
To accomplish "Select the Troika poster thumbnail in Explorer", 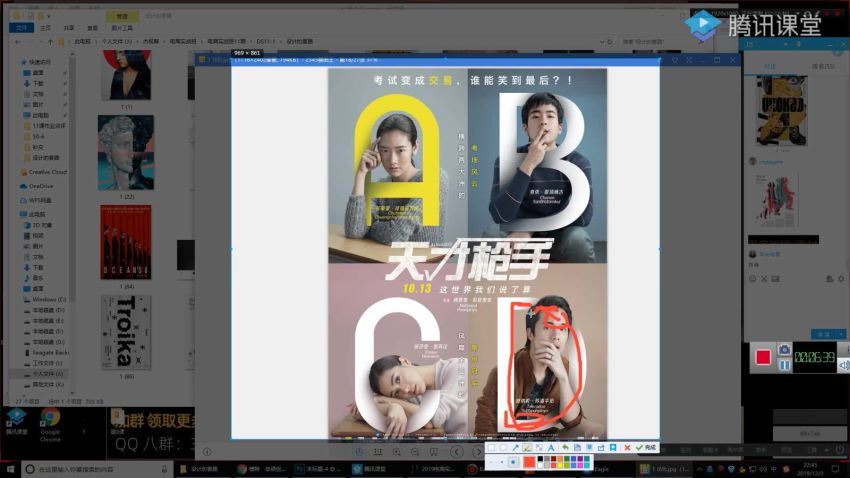I will [x=126, y=332].
